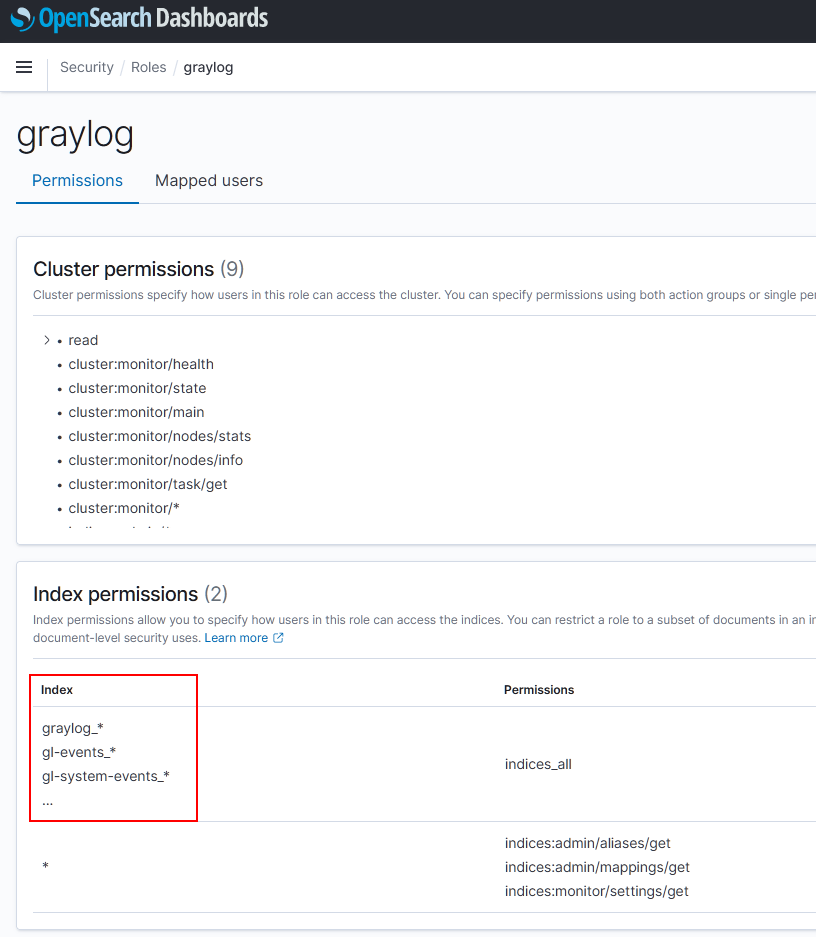The height and width of the screenshot is (937, 816).
Task: Select the cluster:monitor/nodes/info permission
Action: tap(155, 460)
